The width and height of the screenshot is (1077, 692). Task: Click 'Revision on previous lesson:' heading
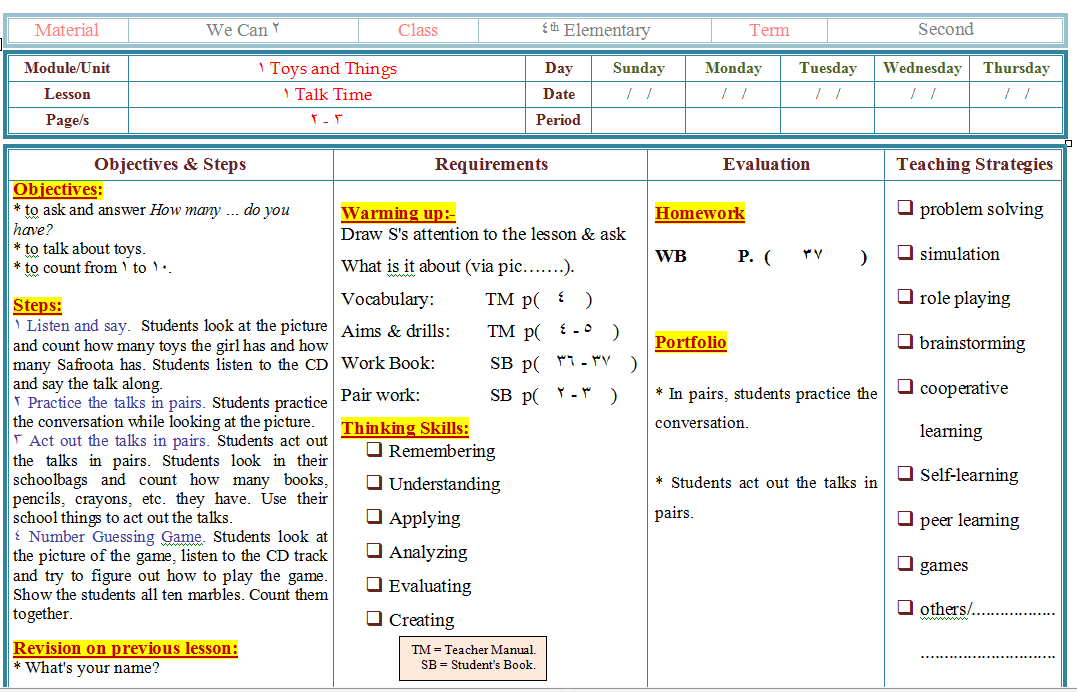126,648
